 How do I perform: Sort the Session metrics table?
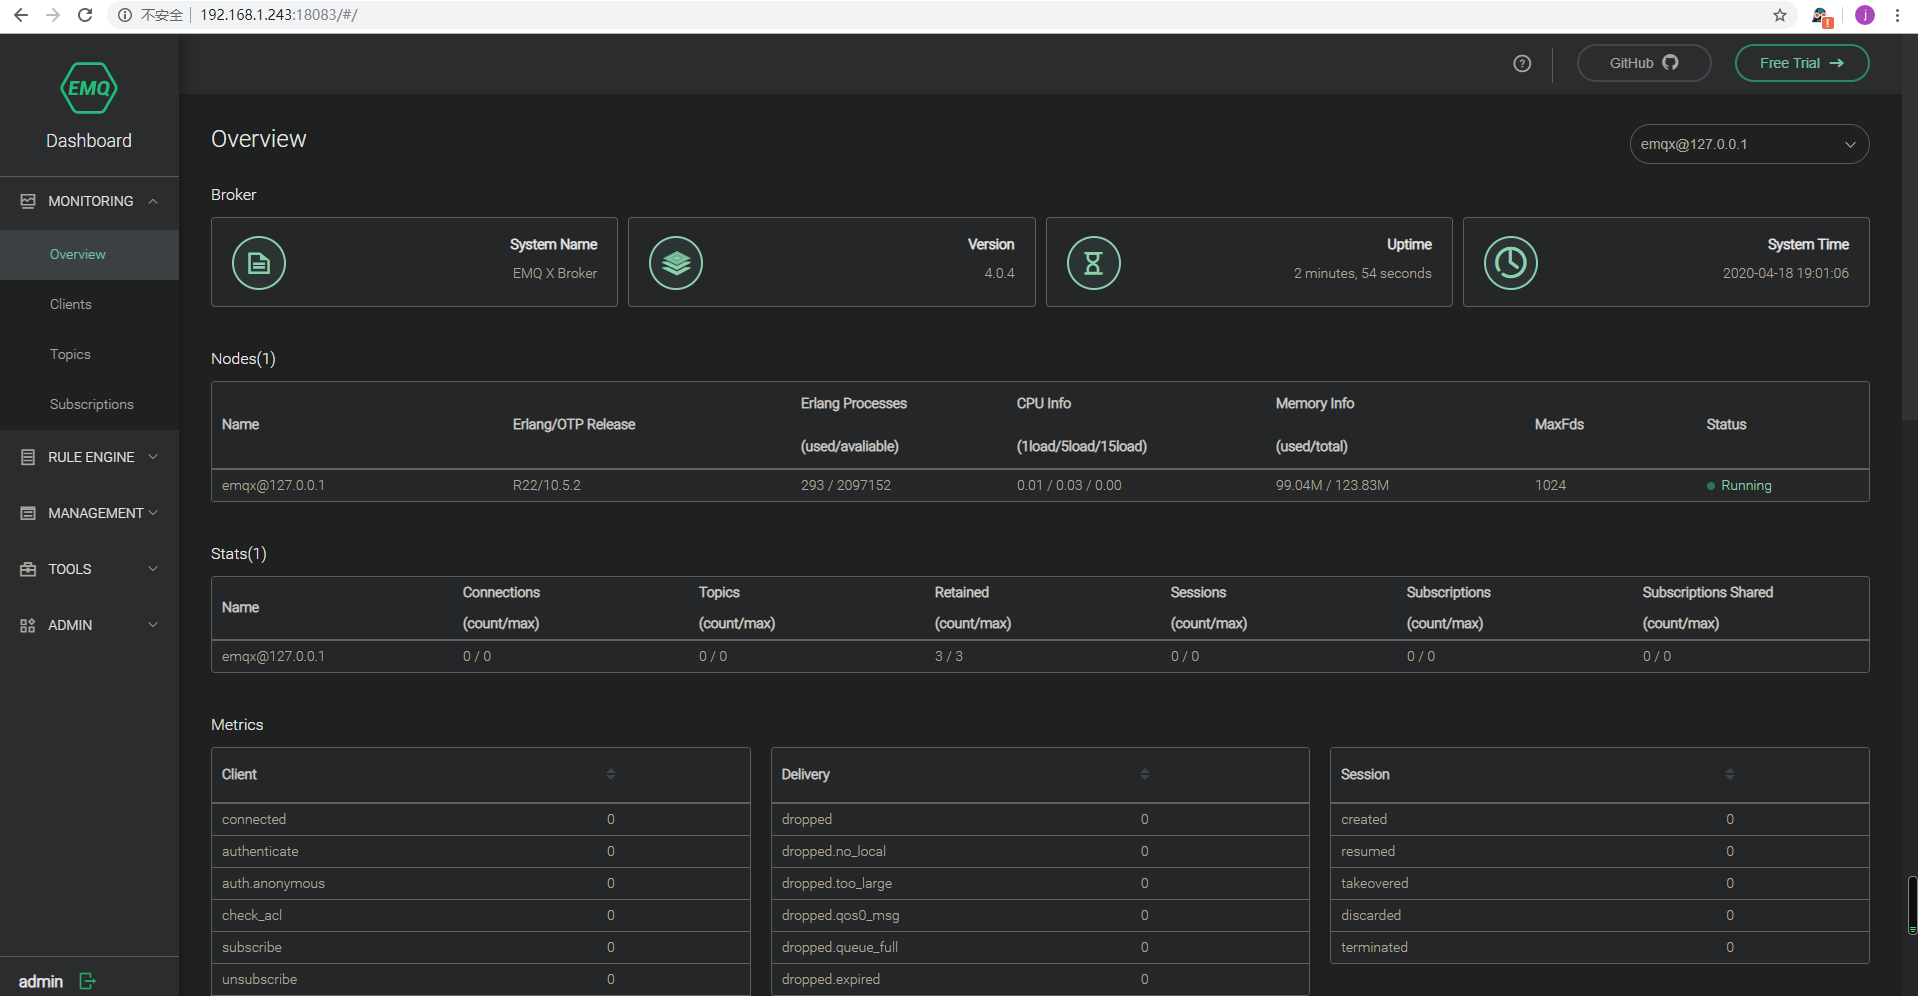(x=1730, y=774)
